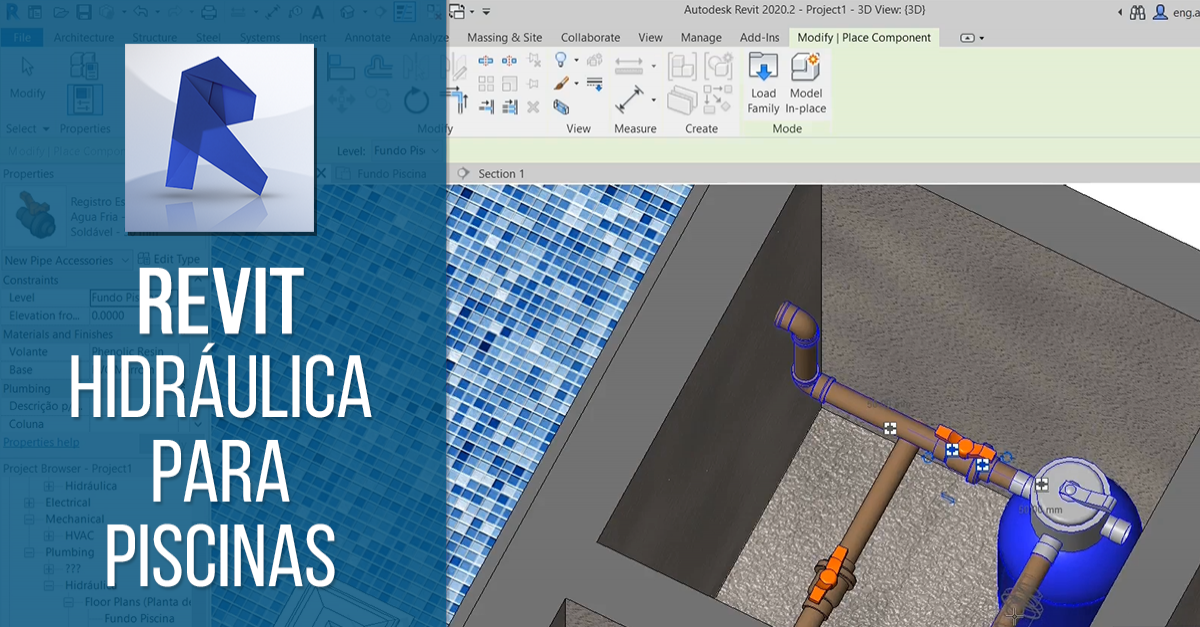
Task: Open the Customize Quick Access Toolbar dropdown
Action: [486, 12]
